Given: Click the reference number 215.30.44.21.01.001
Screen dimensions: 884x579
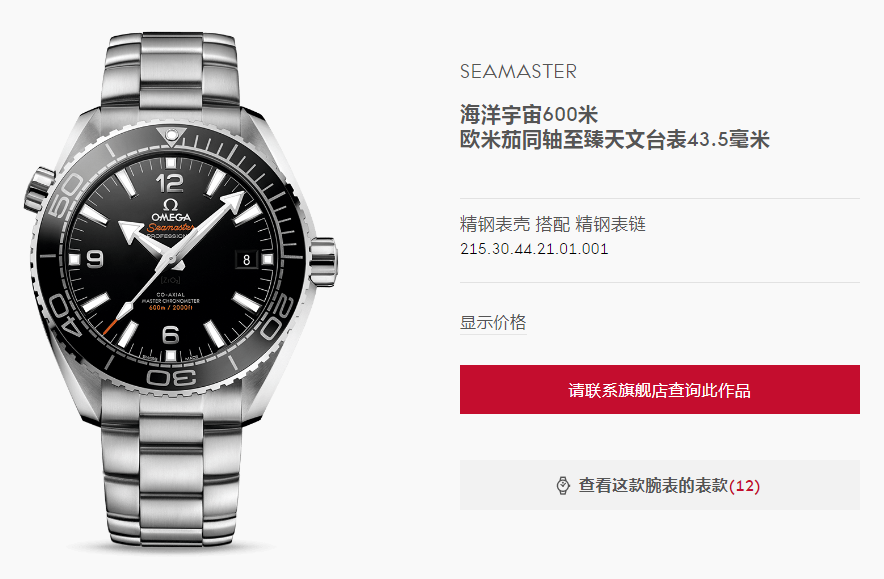Looking at the screenshot, I should point(534,249).
